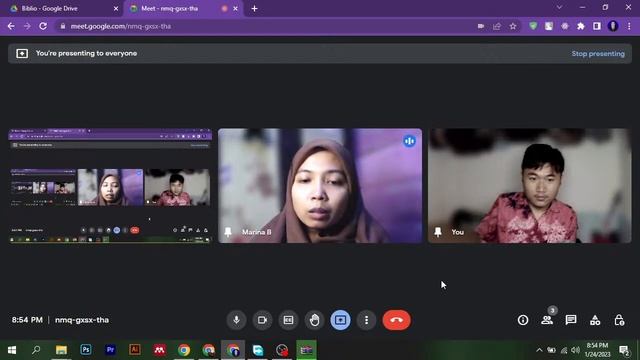Image resolution: width=640 pixels, height=360 pixels.
Task: Open chat with everyone
Action: 571,320
